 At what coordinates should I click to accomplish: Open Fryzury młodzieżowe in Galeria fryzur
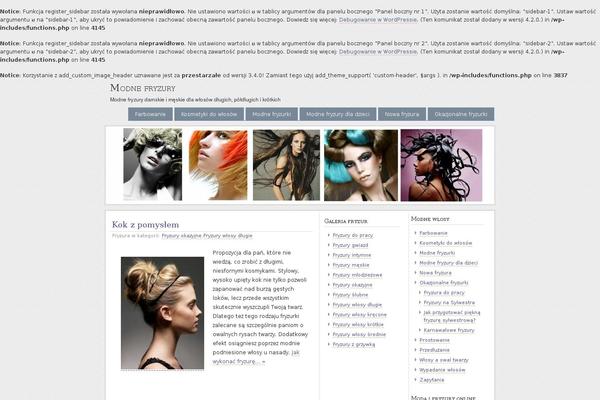(357, 275)
